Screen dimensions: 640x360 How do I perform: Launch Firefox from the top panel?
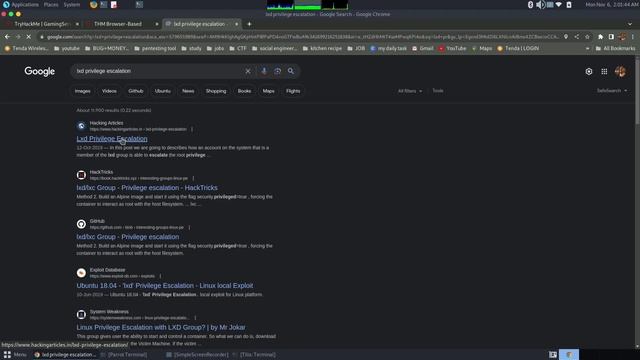point(93,5)
